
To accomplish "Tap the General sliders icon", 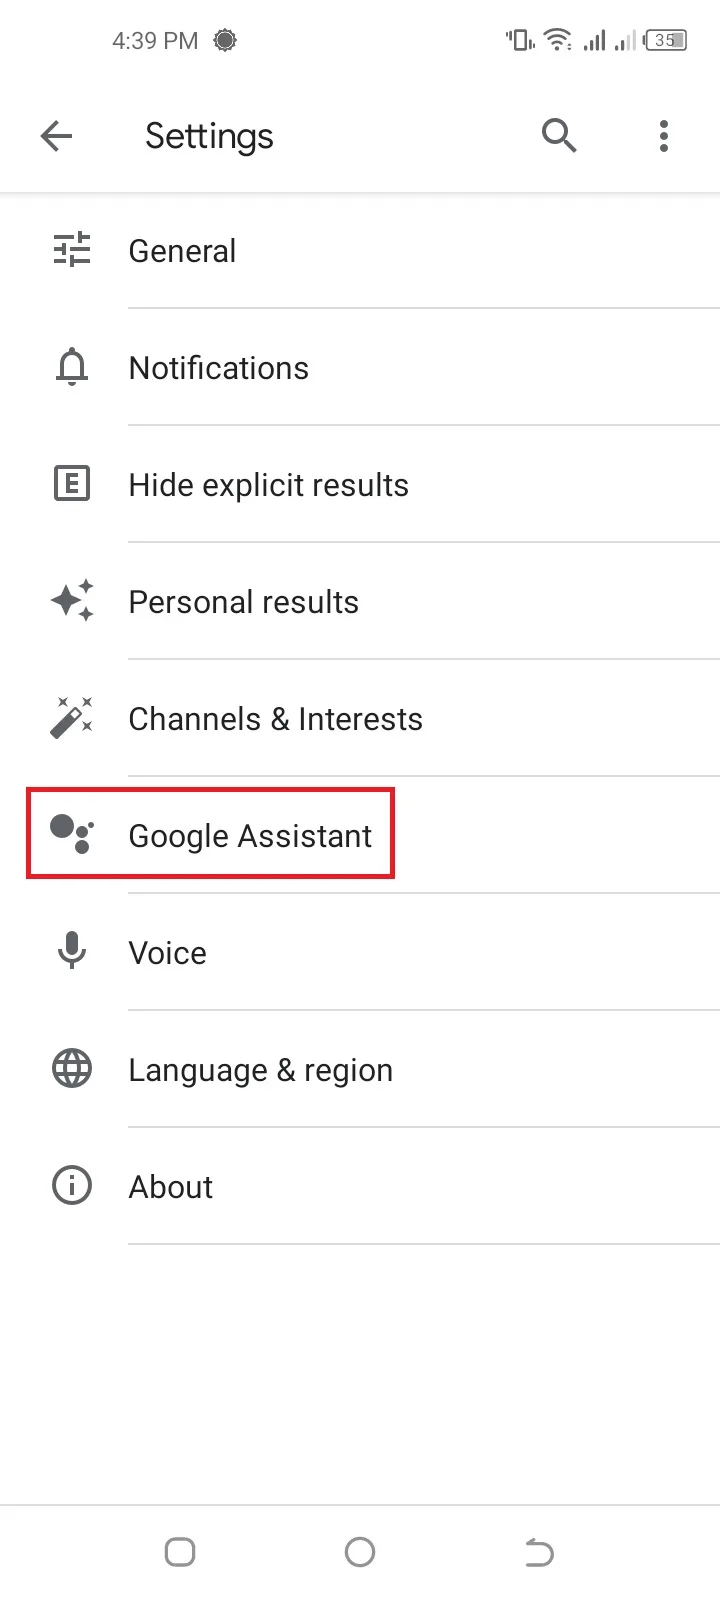I will point(72,250).
